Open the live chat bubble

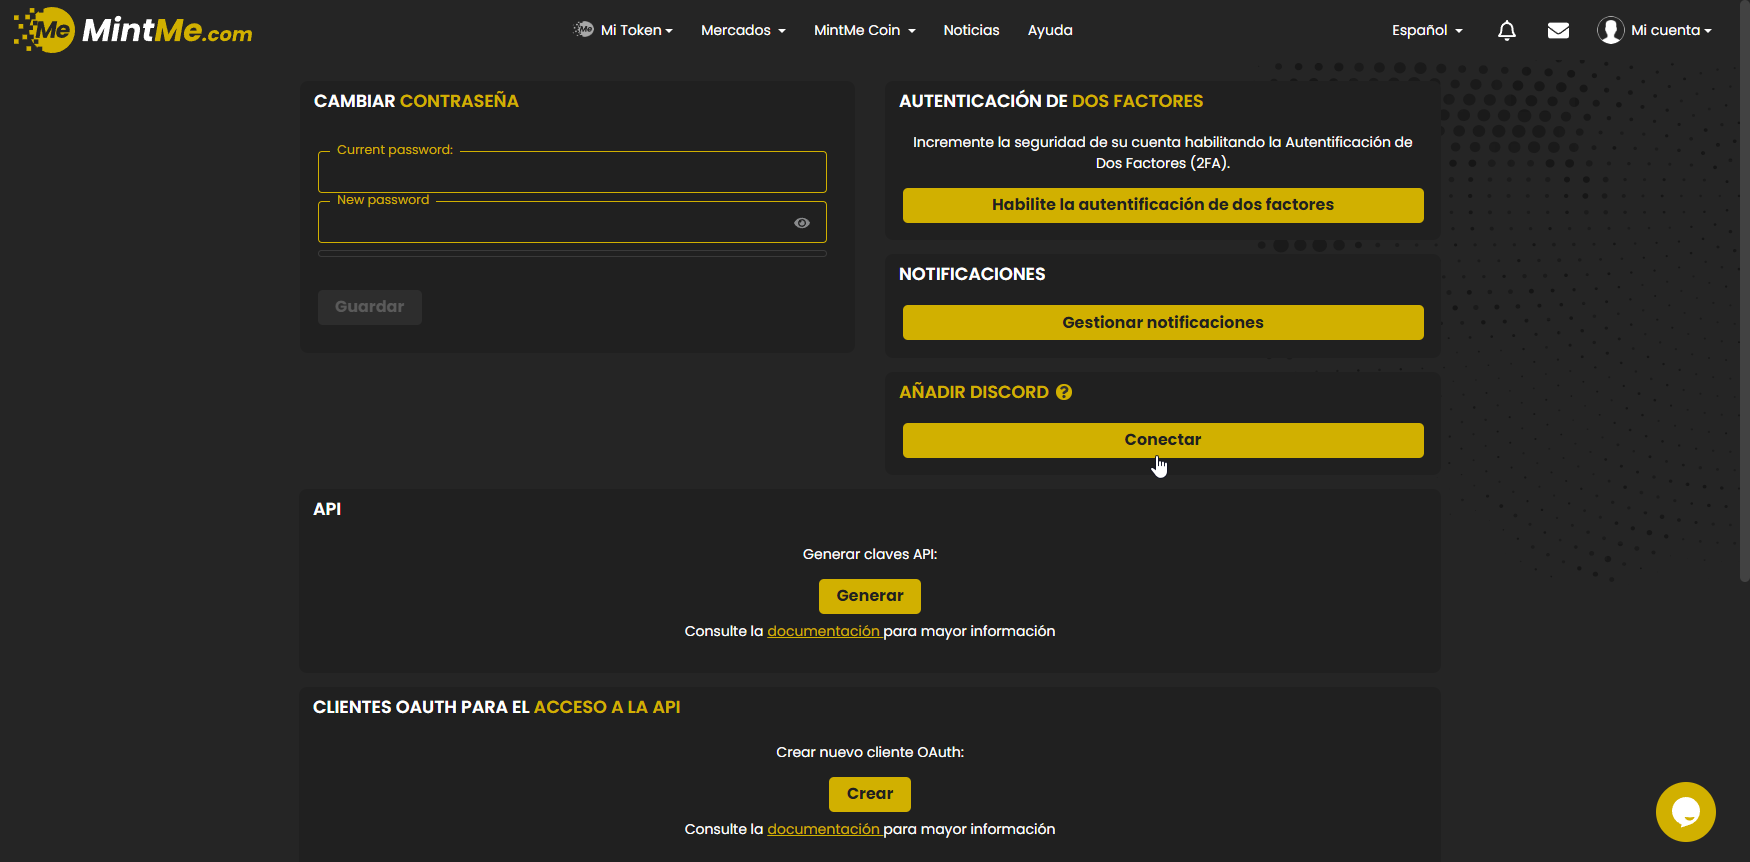(1685, 811)
